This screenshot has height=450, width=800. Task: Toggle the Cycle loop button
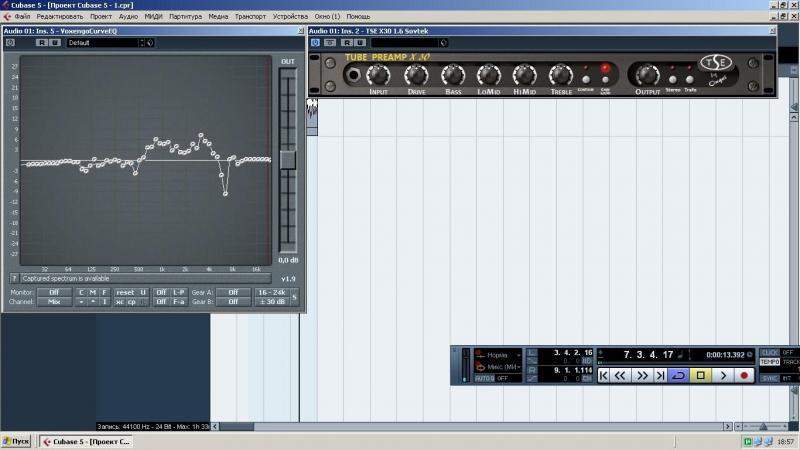tap(680, 376)
